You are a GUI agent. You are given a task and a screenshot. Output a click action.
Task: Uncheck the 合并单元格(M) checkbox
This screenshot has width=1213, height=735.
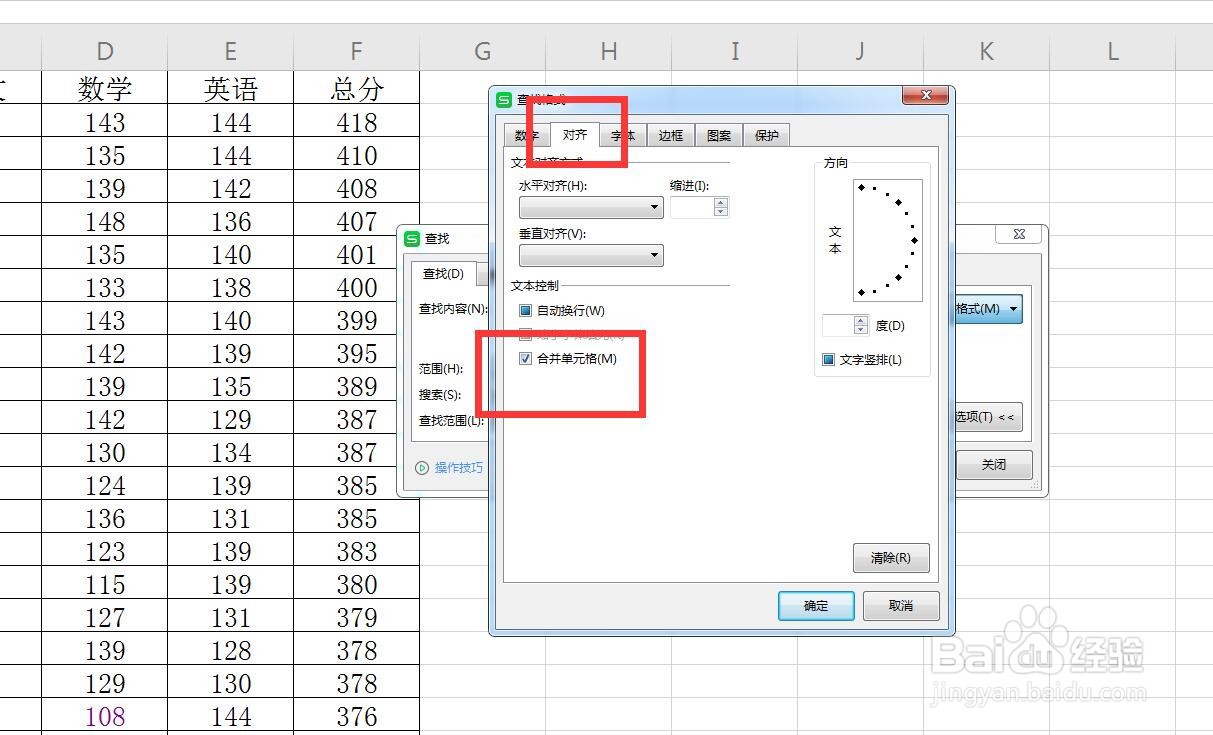tap(525, 358)
